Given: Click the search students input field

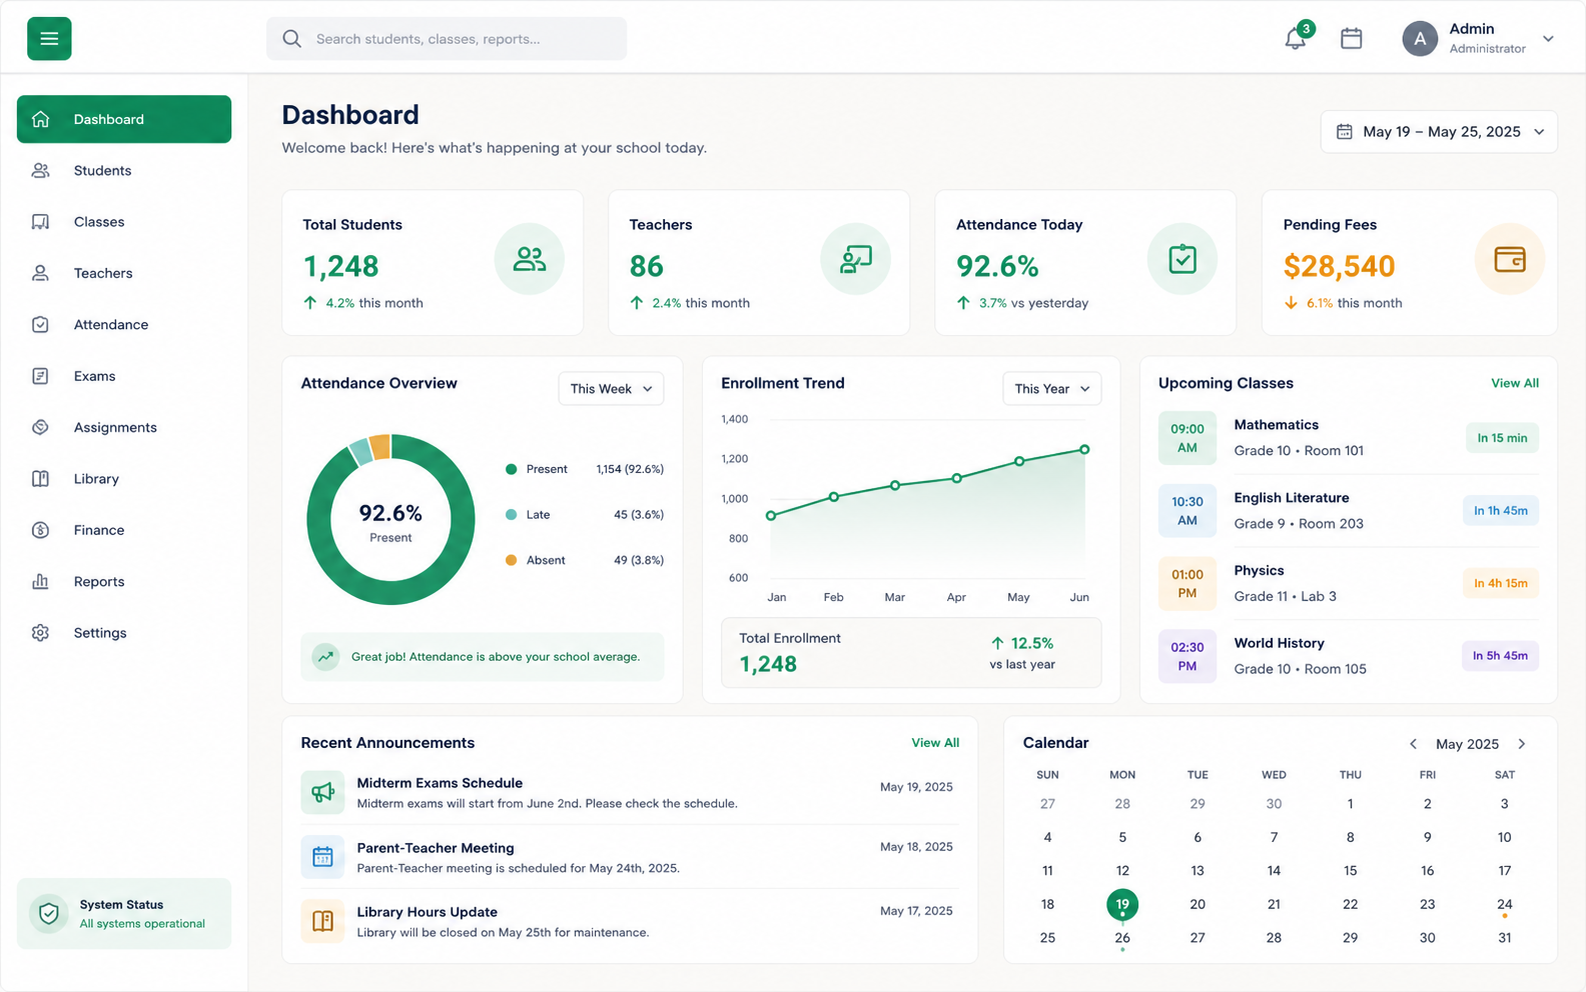Looking at the screenshot, I should coord(446,39).
